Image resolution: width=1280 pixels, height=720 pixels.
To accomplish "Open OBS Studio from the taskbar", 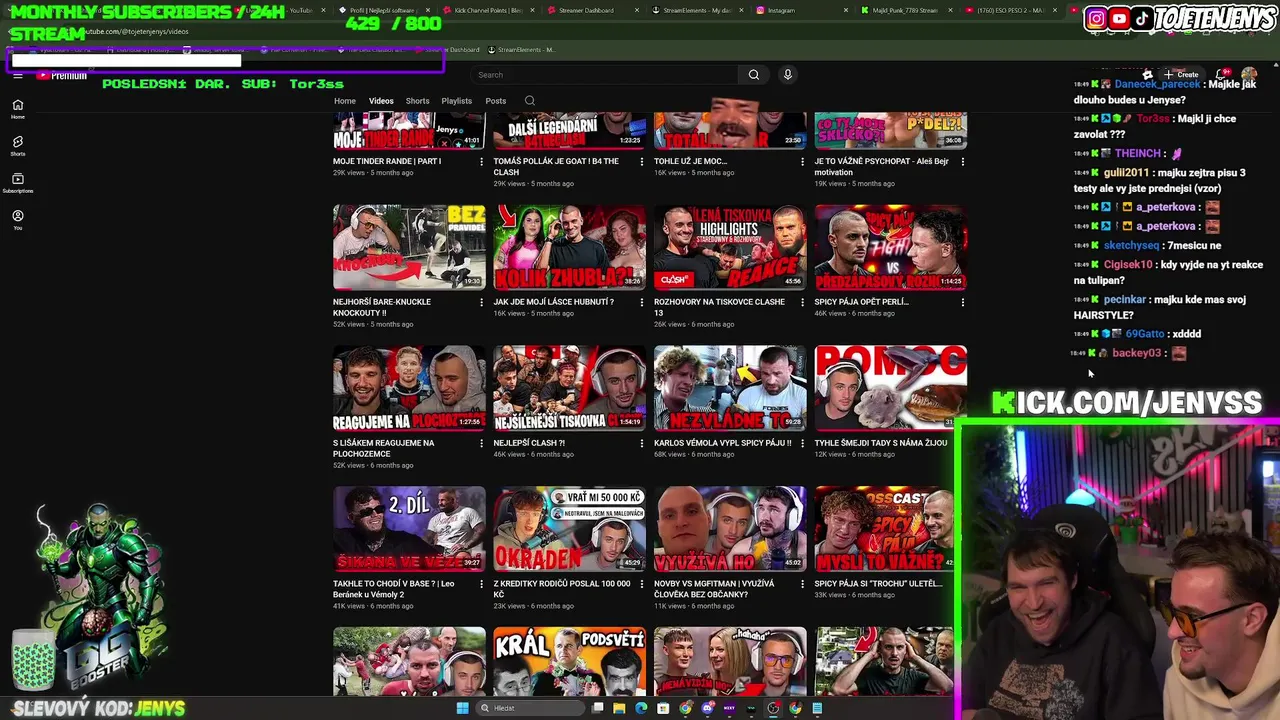I will point(773,708).
